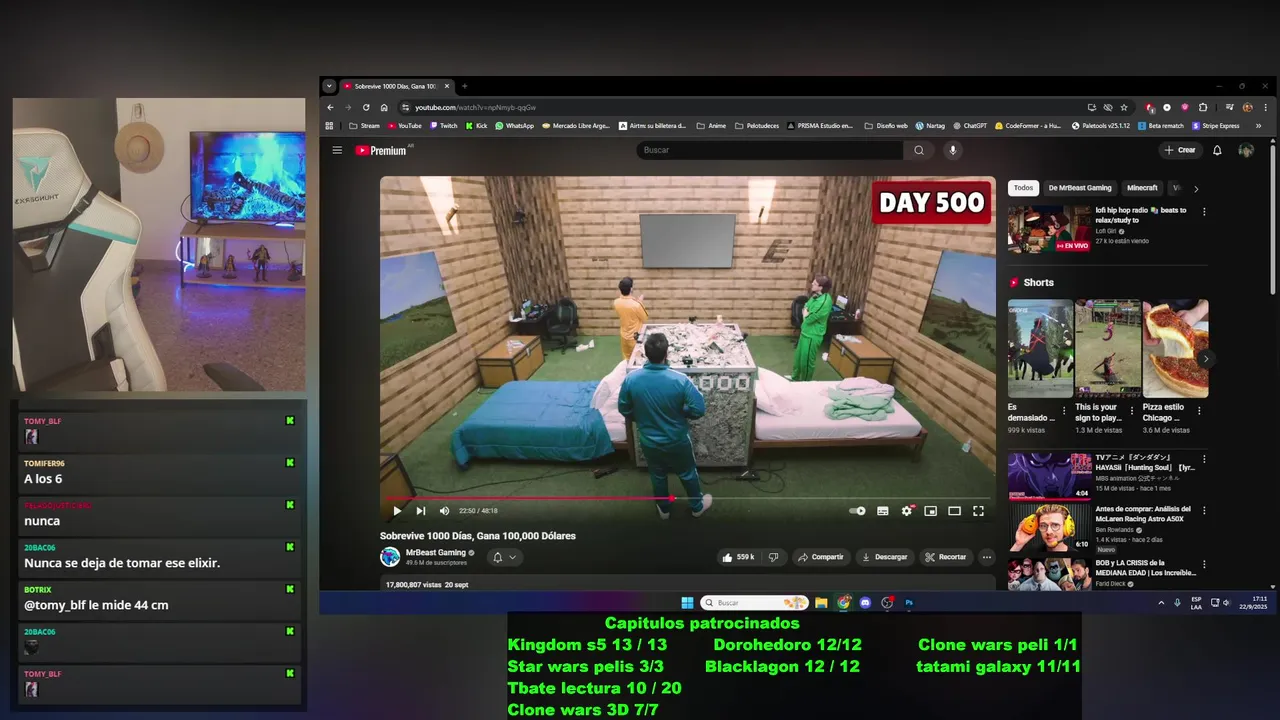Open options for Hunting Soul video
This screenshot has height=720, width=1280.
pos(1204,459)
